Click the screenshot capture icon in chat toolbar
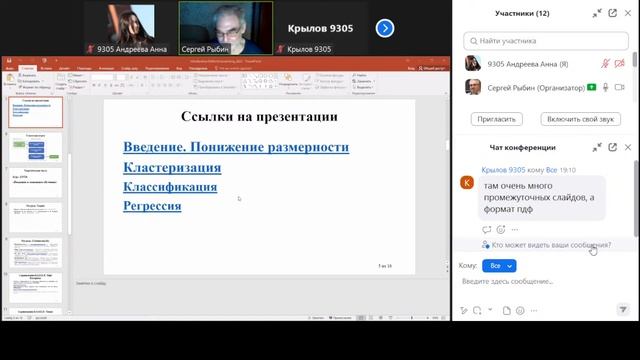 tap(477, 311)
